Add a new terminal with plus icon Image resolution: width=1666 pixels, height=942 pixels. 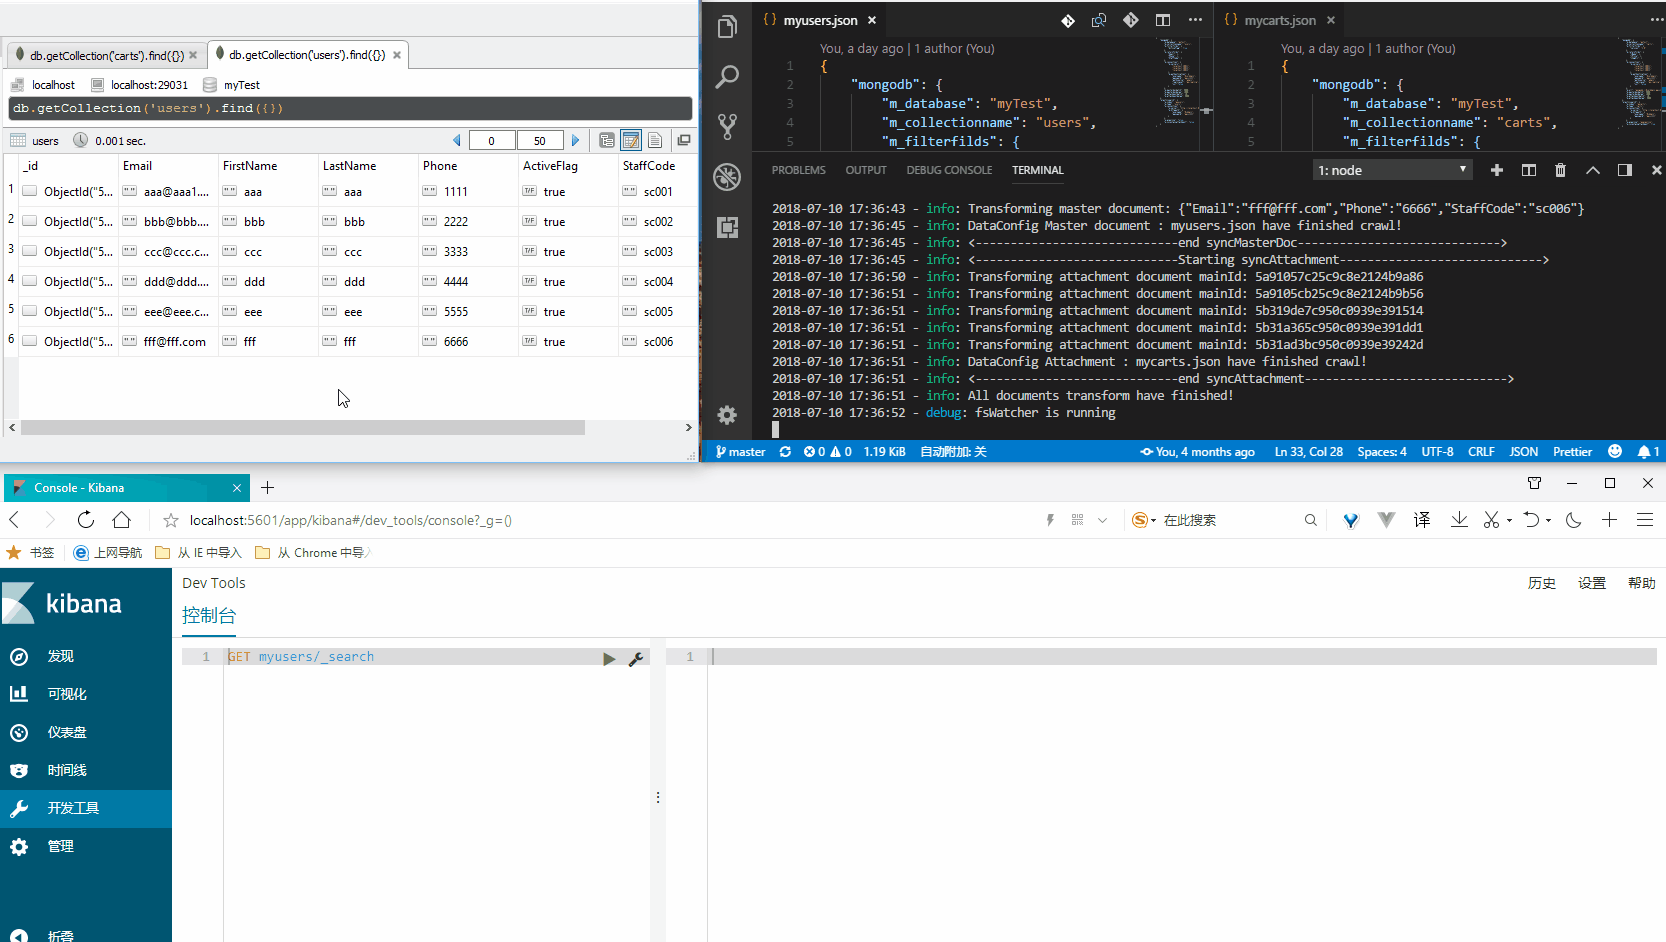1497,170
